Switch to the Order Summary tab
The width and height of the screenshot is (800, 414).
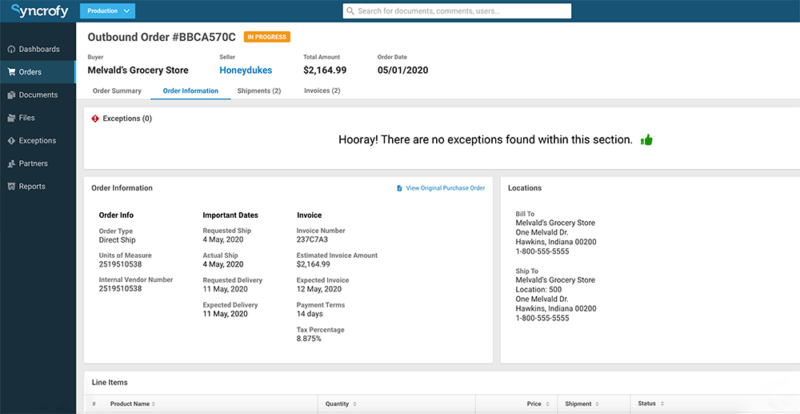[117, 91]
